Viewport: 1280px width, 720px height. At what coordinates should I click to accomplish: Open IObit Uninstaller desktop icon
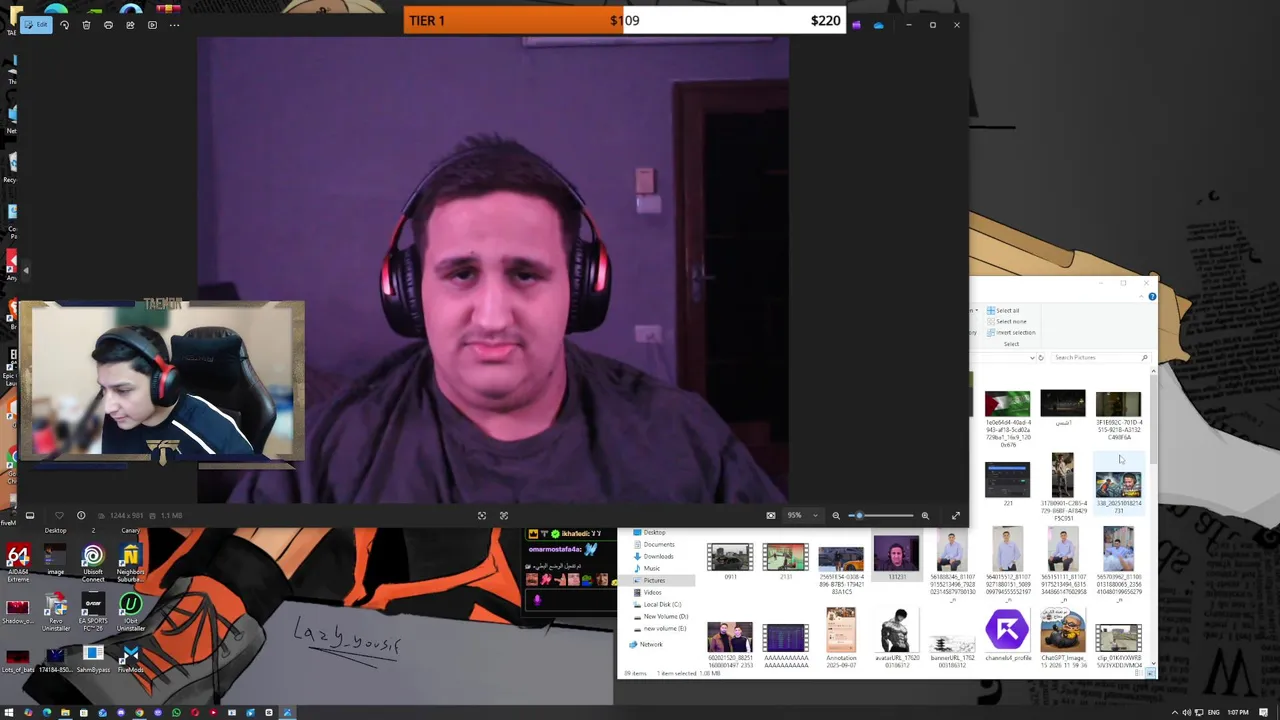tap(130, 612)
